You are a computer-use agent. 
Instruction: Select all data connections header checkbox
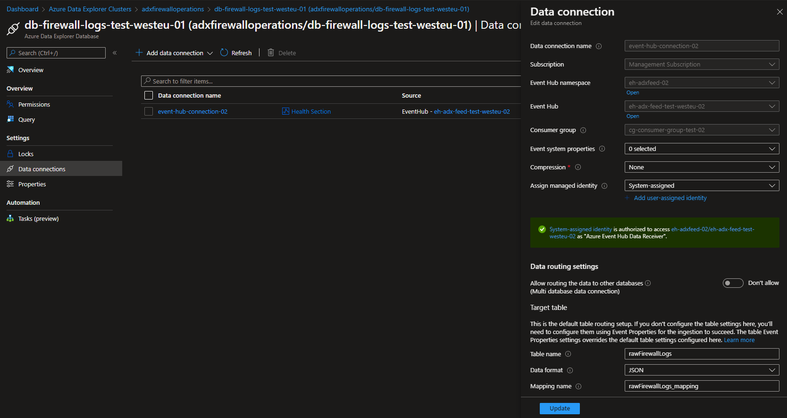pyautogui.click(x=149, y=95)
